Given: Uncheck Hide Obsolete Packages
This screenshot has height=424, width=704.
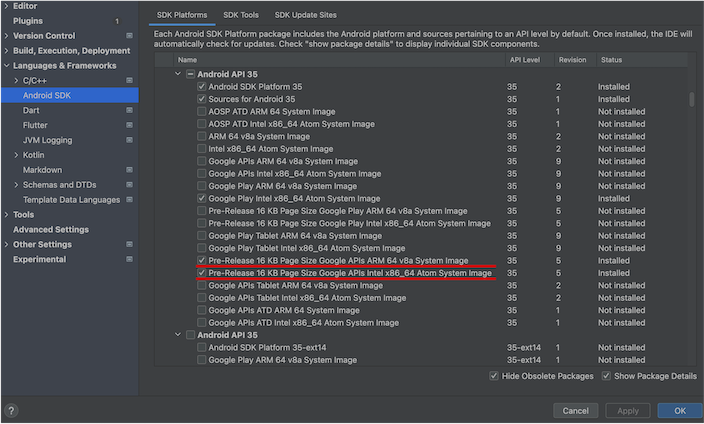Looking at the screenshot, I should 495,376.
